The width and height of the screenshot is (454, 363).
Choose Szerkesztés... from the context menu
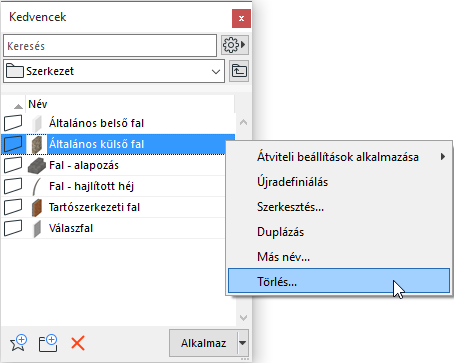click(x=339, y=207)
